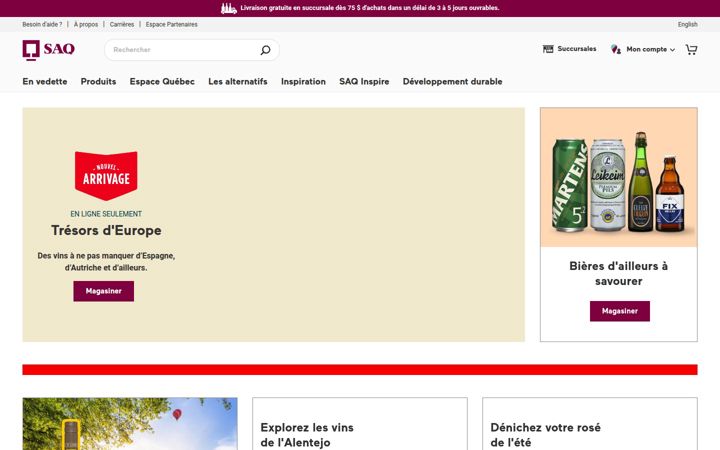Click the Des vins à ne pas manquer description

point(106,262)
